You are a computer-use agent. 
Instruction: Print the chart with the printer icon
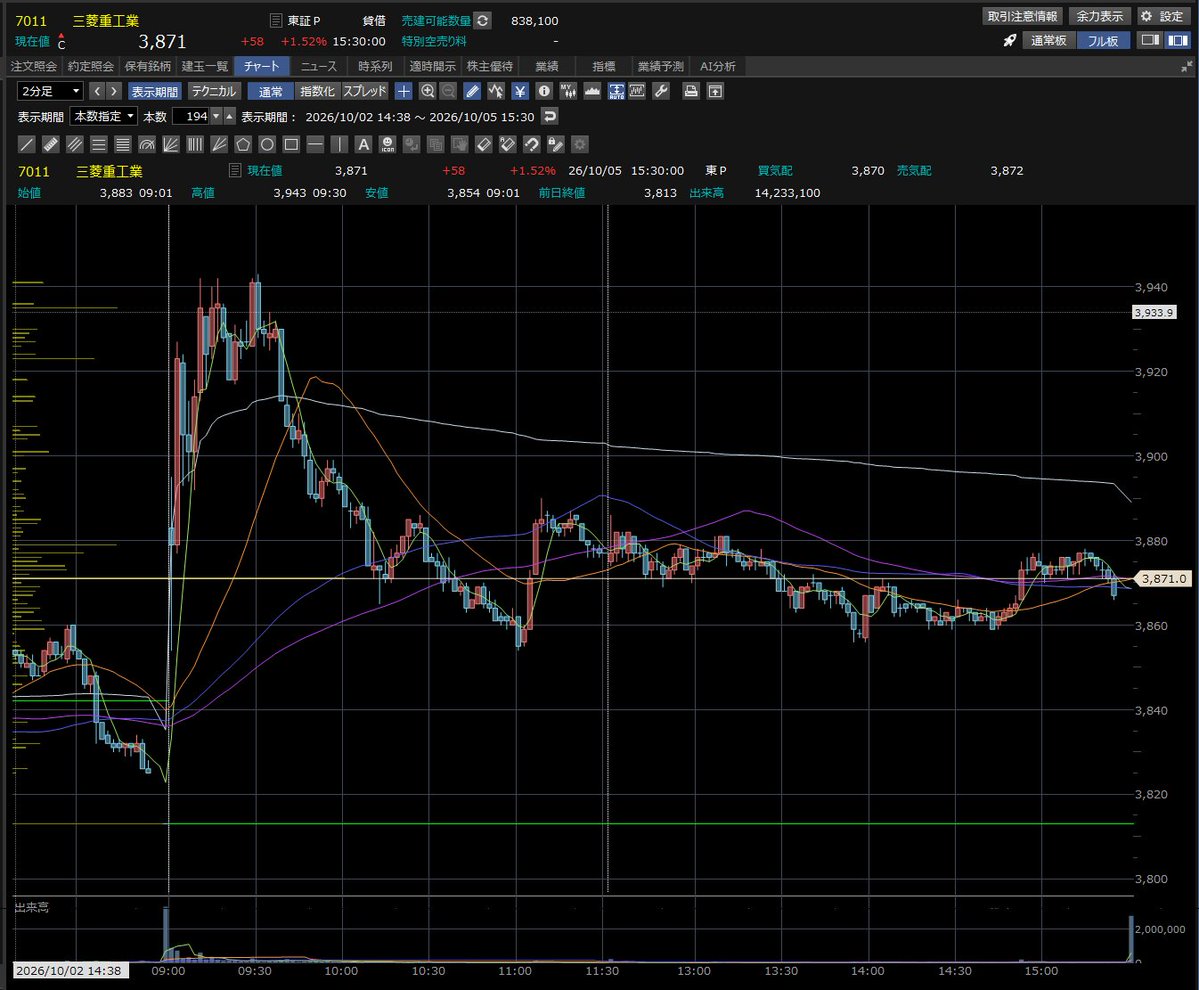(x=690, y=92)
